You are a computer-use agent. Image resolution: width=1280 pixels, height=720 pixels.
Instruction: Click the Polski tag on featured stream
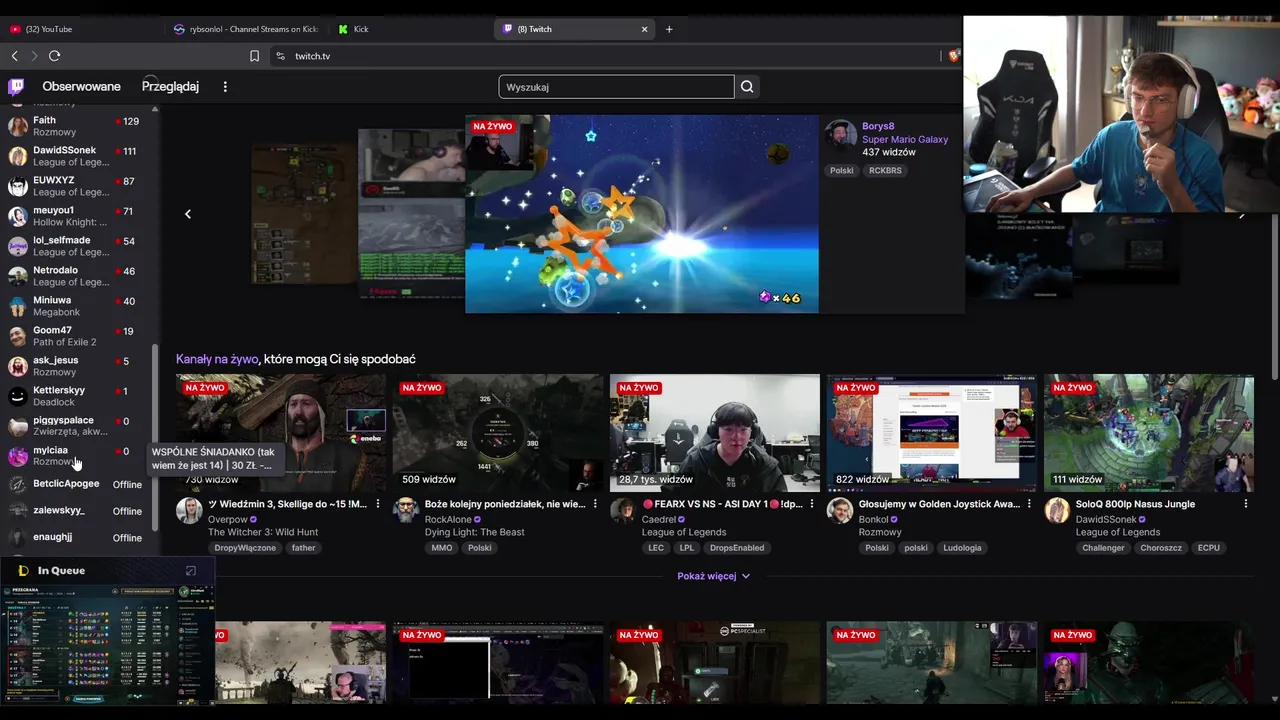pyautogui.click(x=841, y=171)
